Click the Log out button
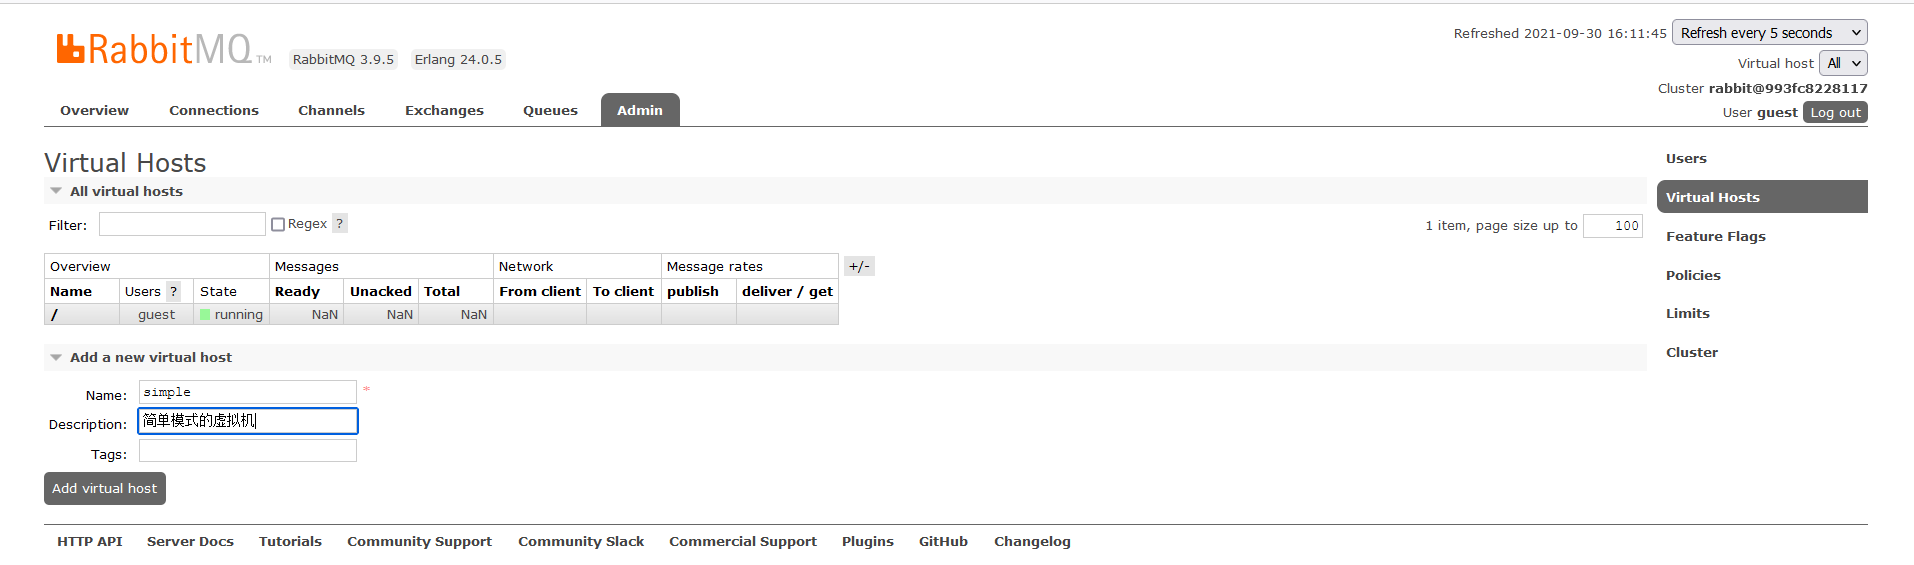This screenshot has height=565, width=1914. pos(1834,113)
